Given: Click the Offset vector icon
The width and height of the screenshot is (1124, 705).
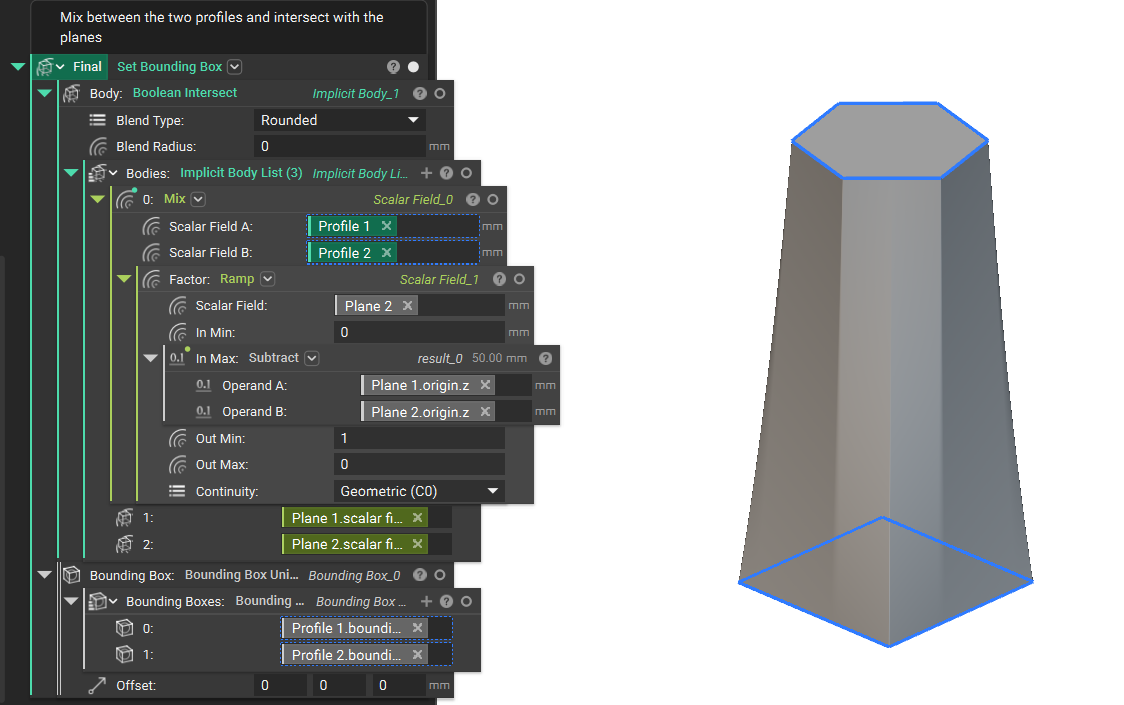Looking at the screenshot, I should coord(97,686).
